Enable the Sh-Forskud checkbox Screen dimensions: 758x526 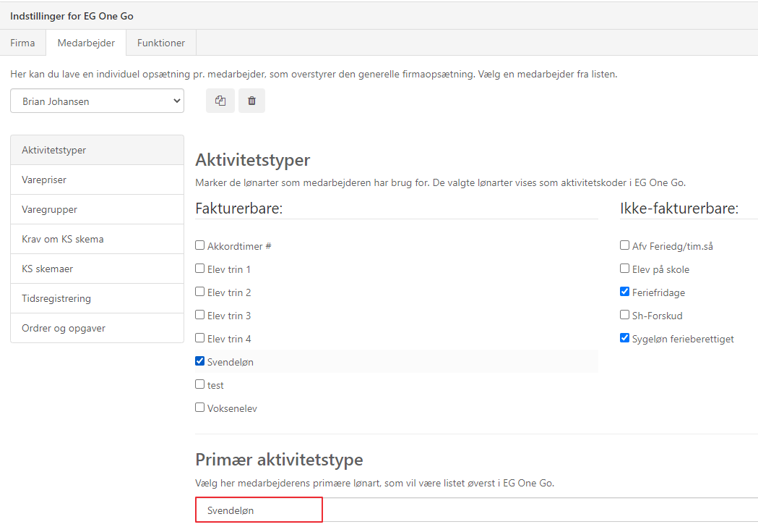(x=625, y=315)
